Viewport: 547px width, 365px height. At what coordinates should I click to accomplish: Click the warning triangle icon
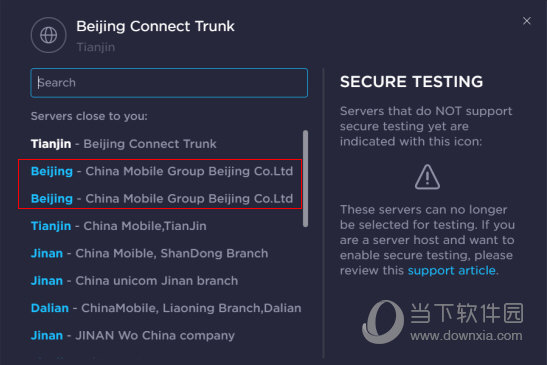(427, 177)
